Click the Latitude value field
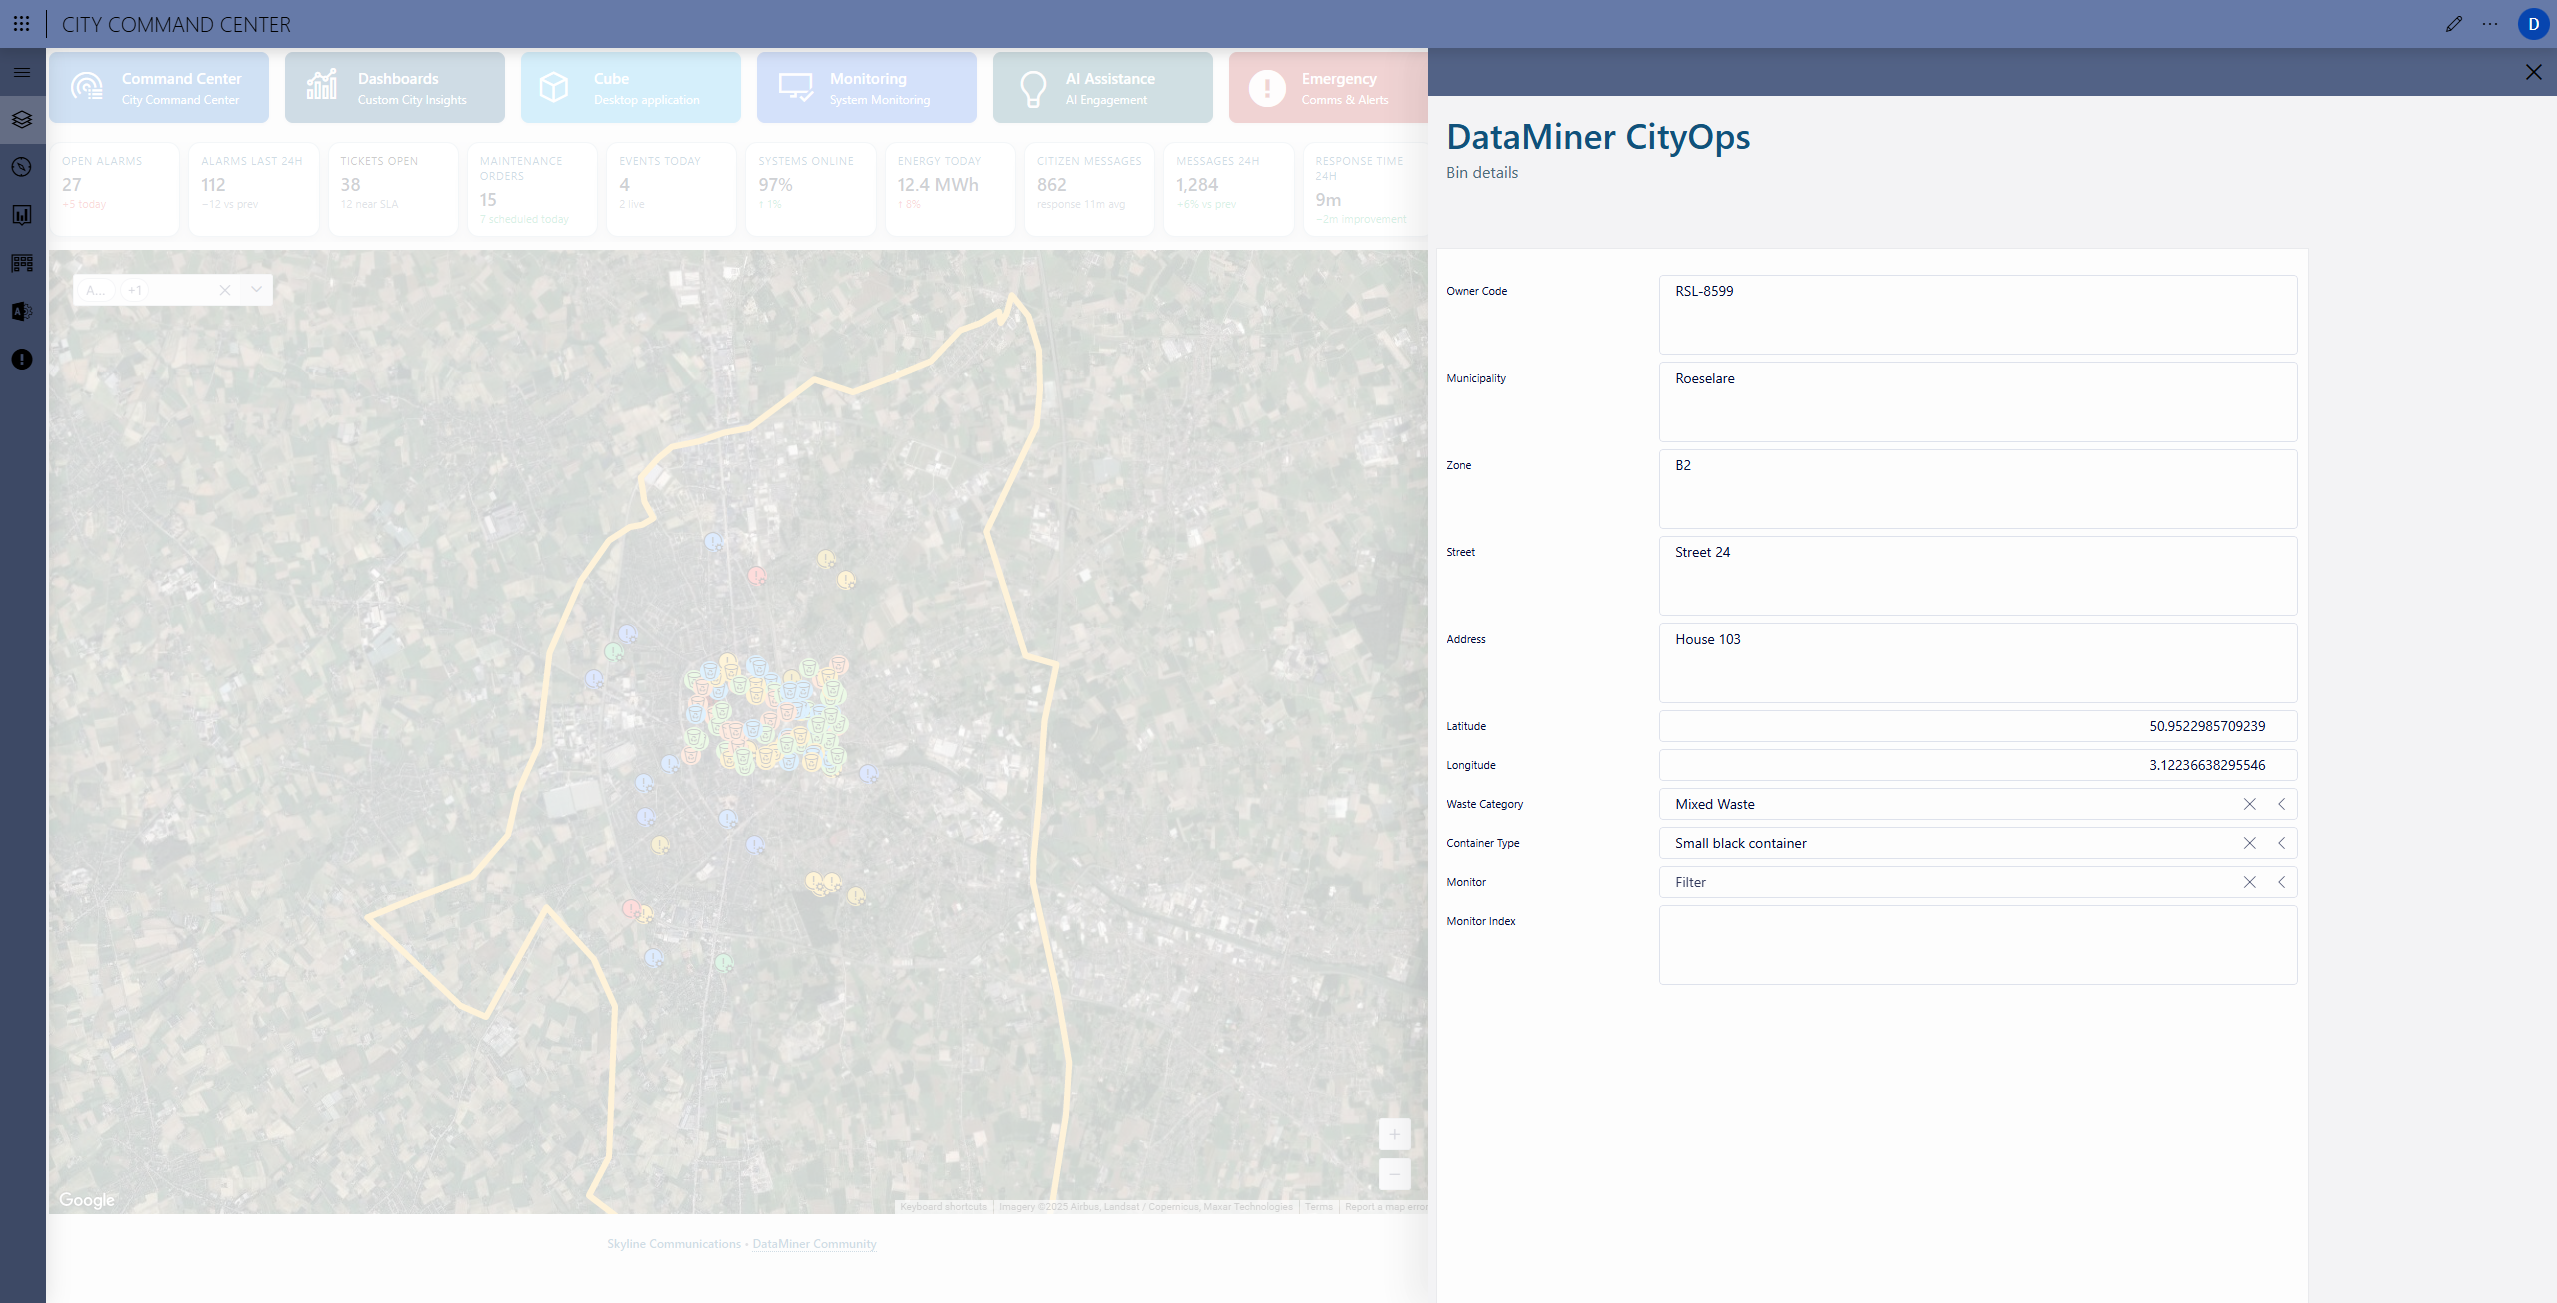The height and width of the screenshot is (1303, 2557). click(1977, 726)
